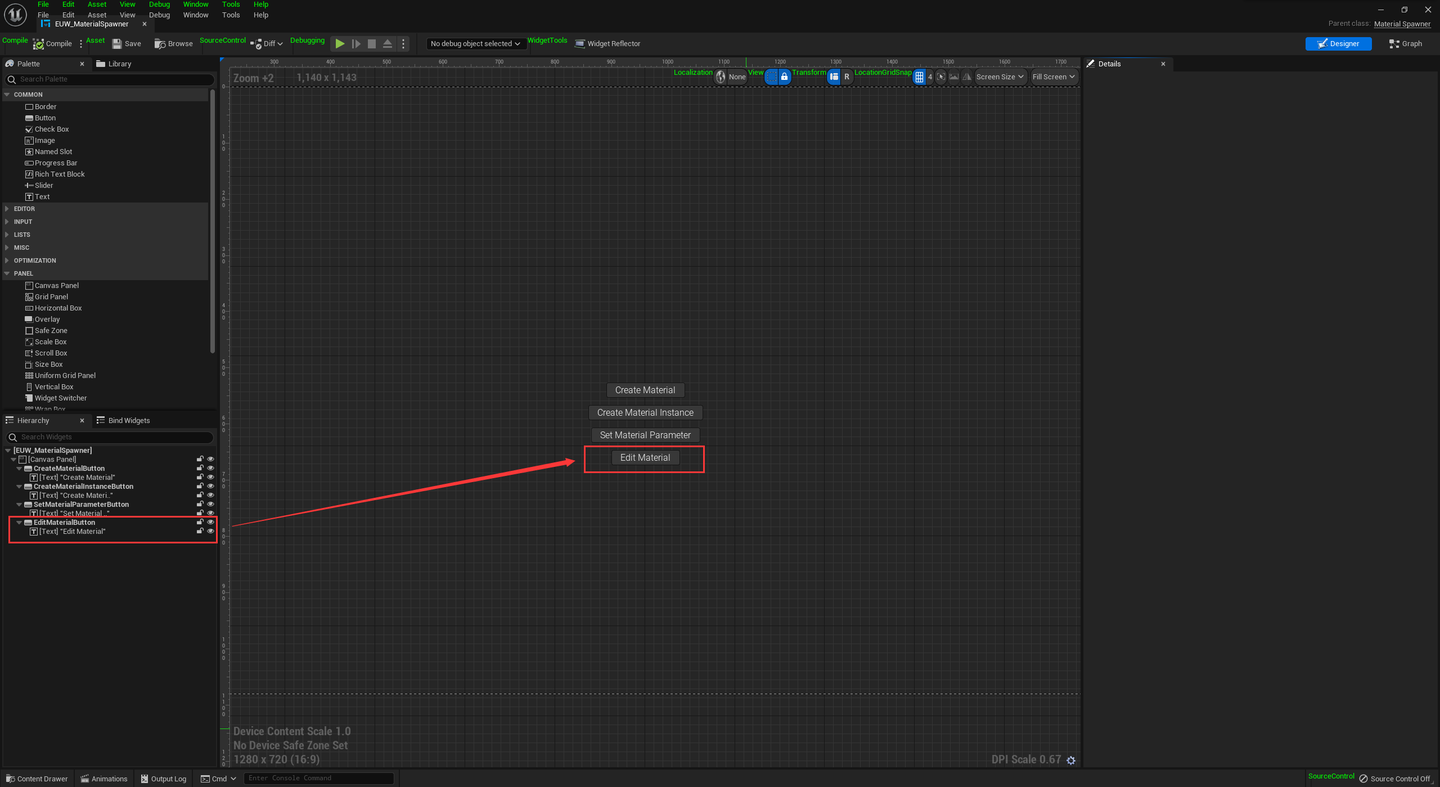Open the Asset menu
This screenshot has width=1440, height=787.
pos(97,15)
